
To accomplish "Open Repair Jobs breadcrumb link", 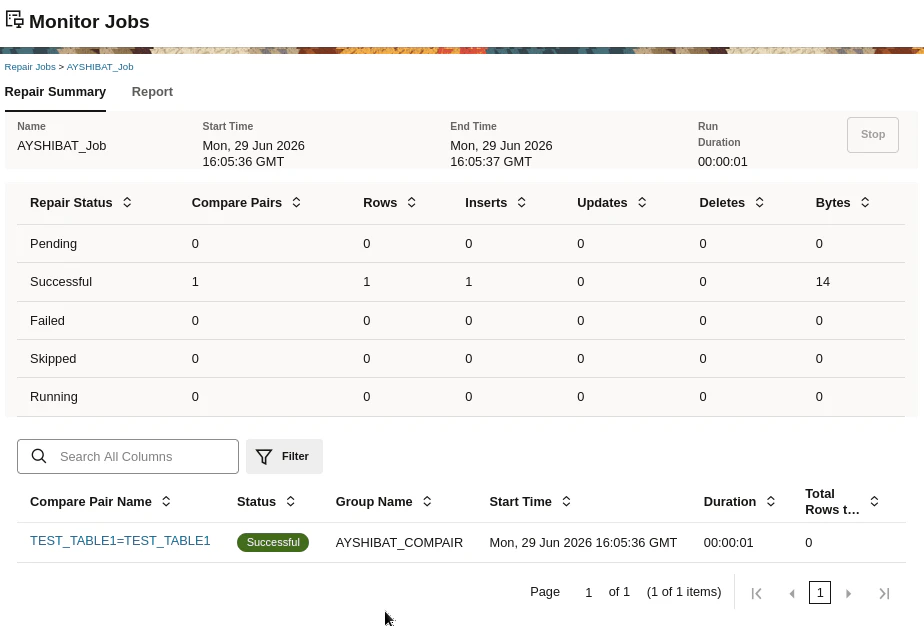I will pyautogui.click(x=30, y=67).
